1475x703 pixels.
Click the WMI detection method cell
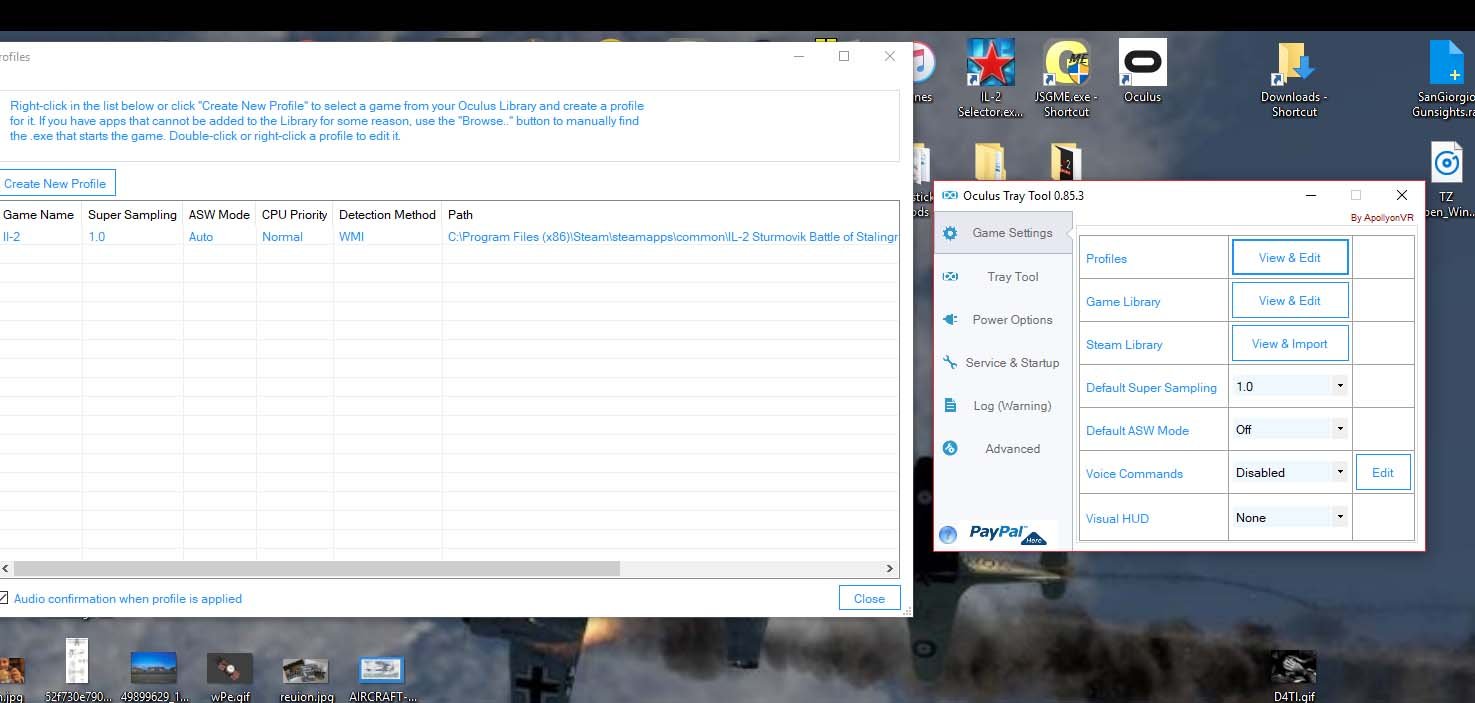tap(351, 237)
